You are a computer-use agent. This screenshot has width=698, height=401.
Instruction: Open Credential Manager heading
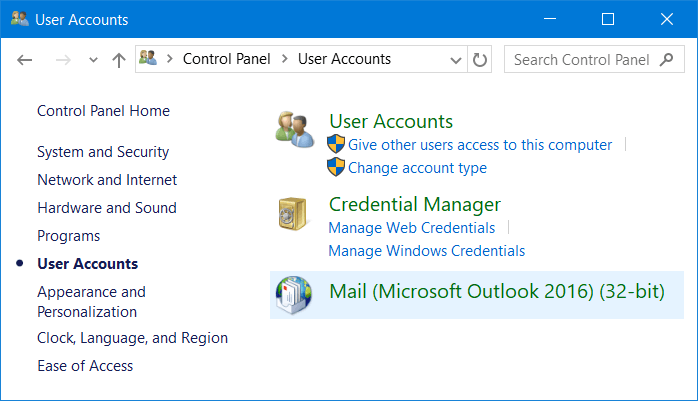coord(415,204)
